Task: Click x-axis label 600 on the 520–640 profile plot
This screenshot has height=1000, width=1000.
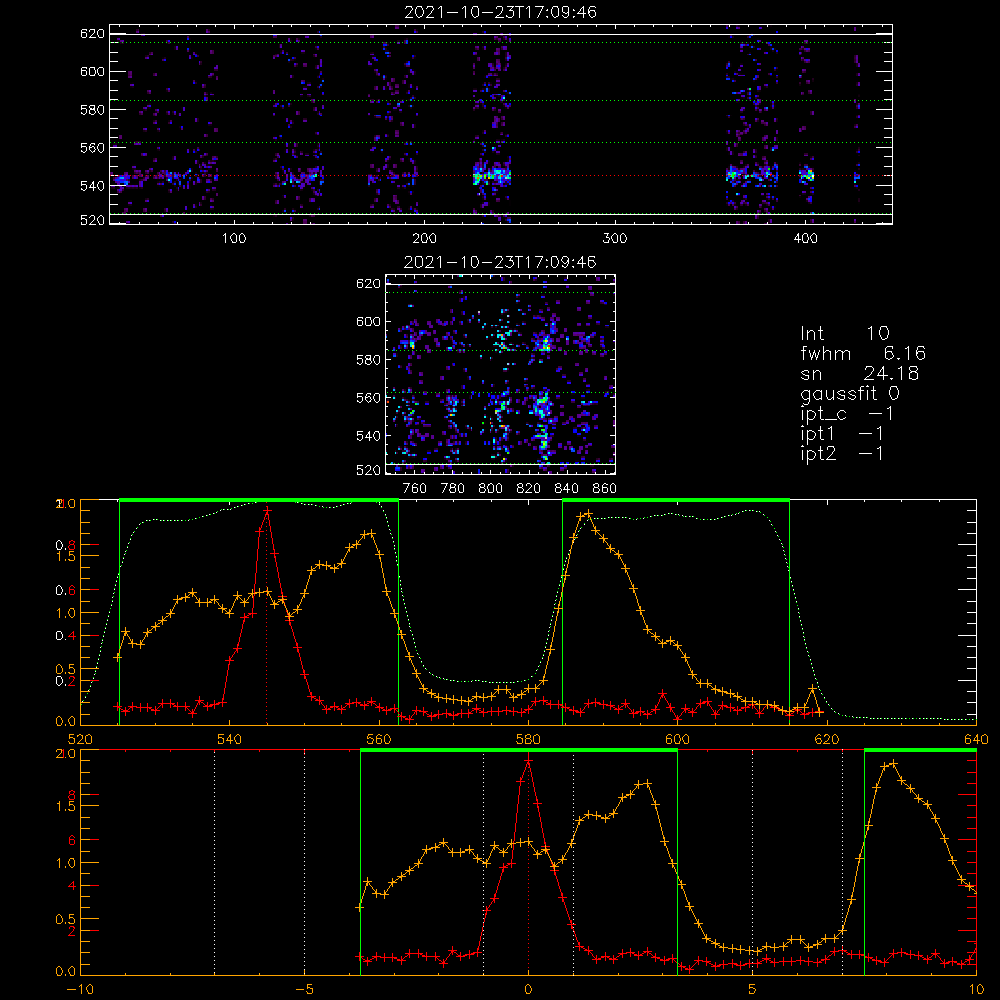Action: click(677, 739)
